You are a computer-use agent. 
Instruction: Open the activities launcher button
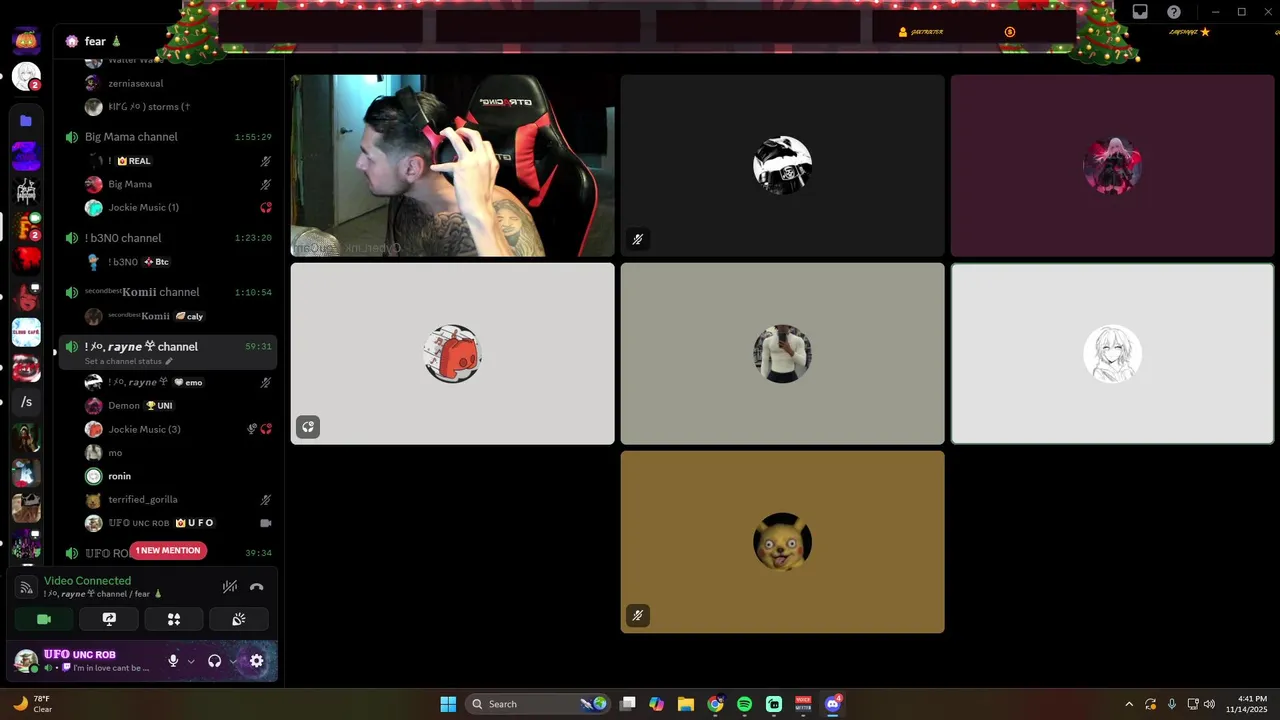[x=174, y=619]
